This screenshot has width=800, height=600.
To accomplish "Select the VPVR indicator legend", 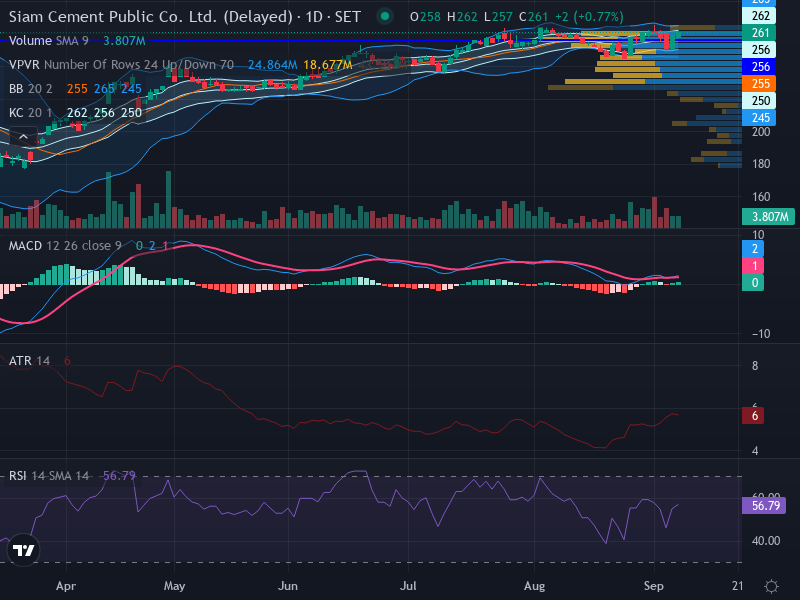I will (x=121, y=65).
